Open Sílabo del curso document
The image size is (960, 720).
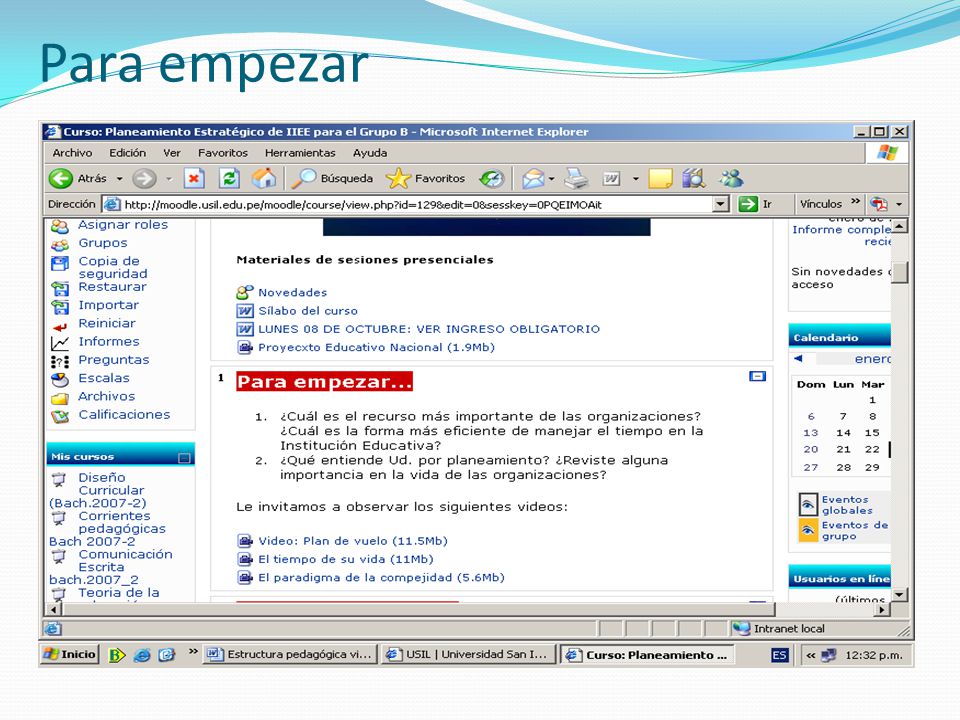coord(308,311)
